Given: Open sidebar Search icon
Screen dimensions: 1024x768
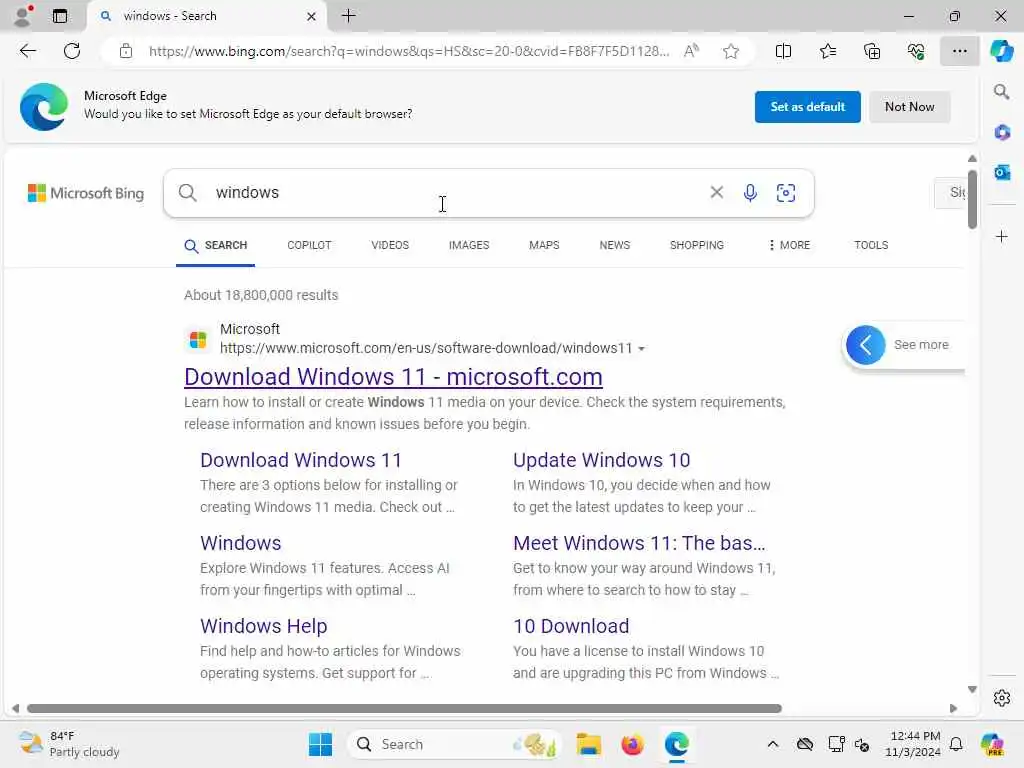Looking at the screenshot, I should click(1001, 92).
